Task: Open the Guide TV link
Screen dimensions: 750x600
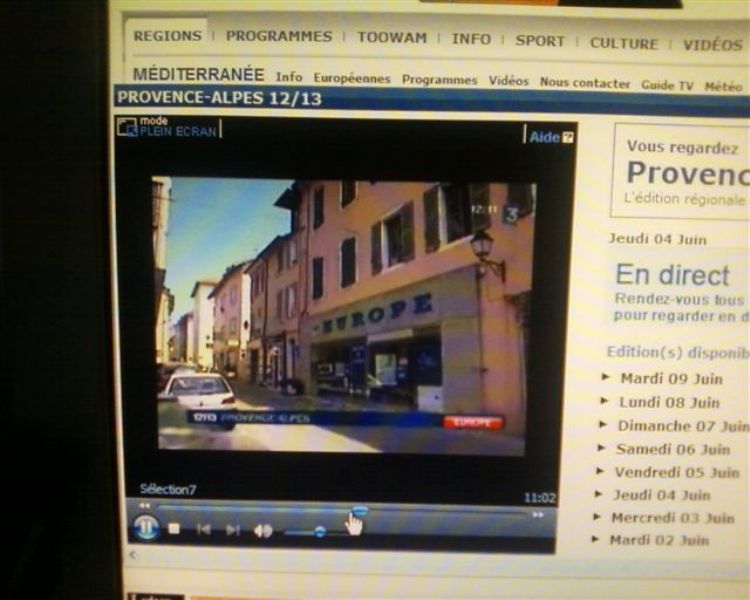Action: pos(667,85)
